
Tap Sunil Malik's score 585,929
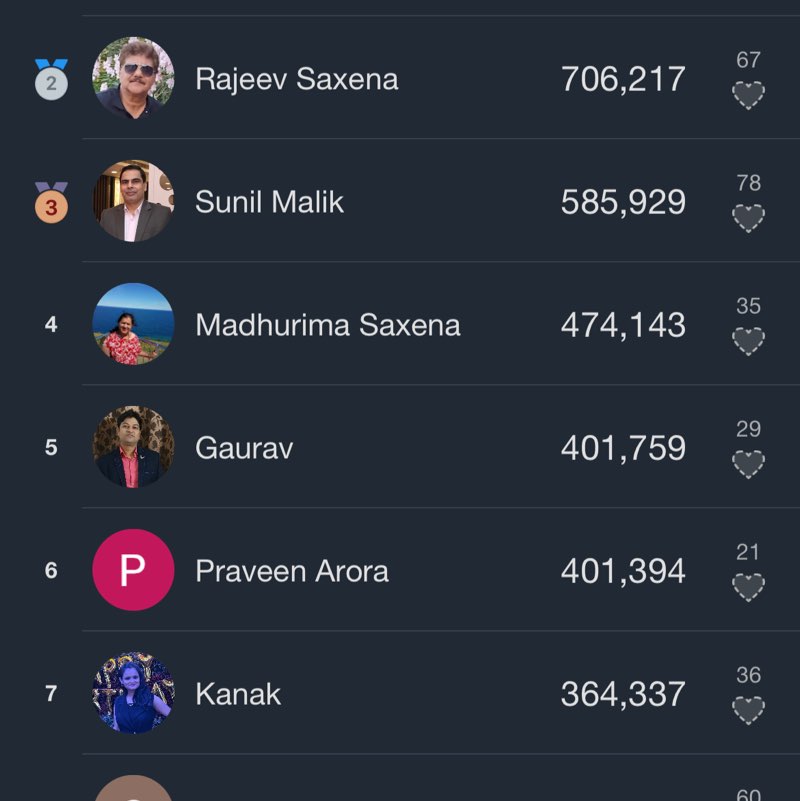click(x=623, y=202)
